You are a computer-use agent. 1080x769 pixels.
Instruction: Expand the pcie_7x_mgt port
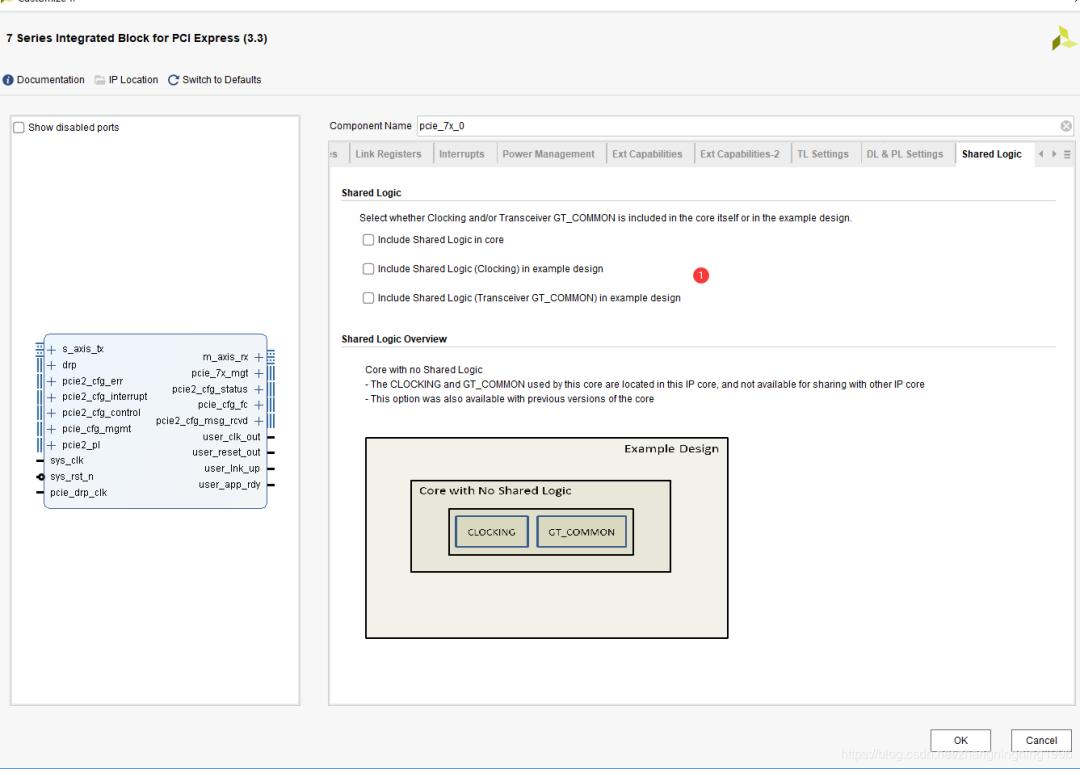(258, 373)
